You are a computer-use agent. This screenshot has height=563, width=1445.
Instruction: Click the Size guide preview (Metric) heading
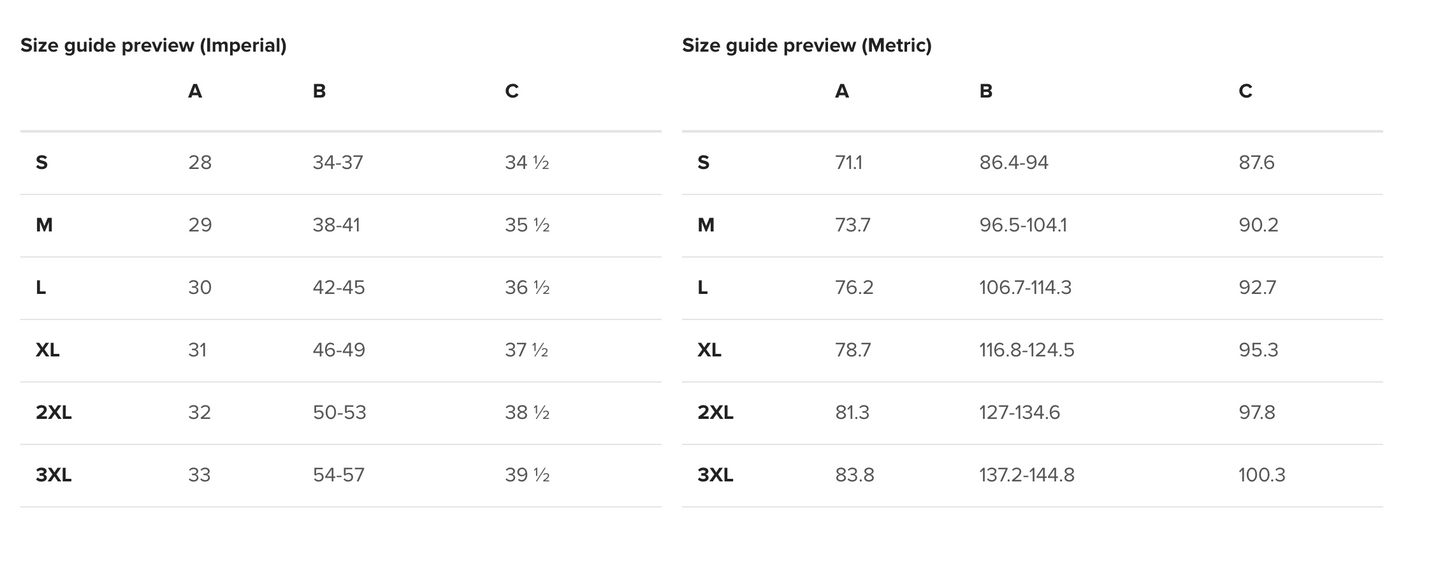coord(806,46)
